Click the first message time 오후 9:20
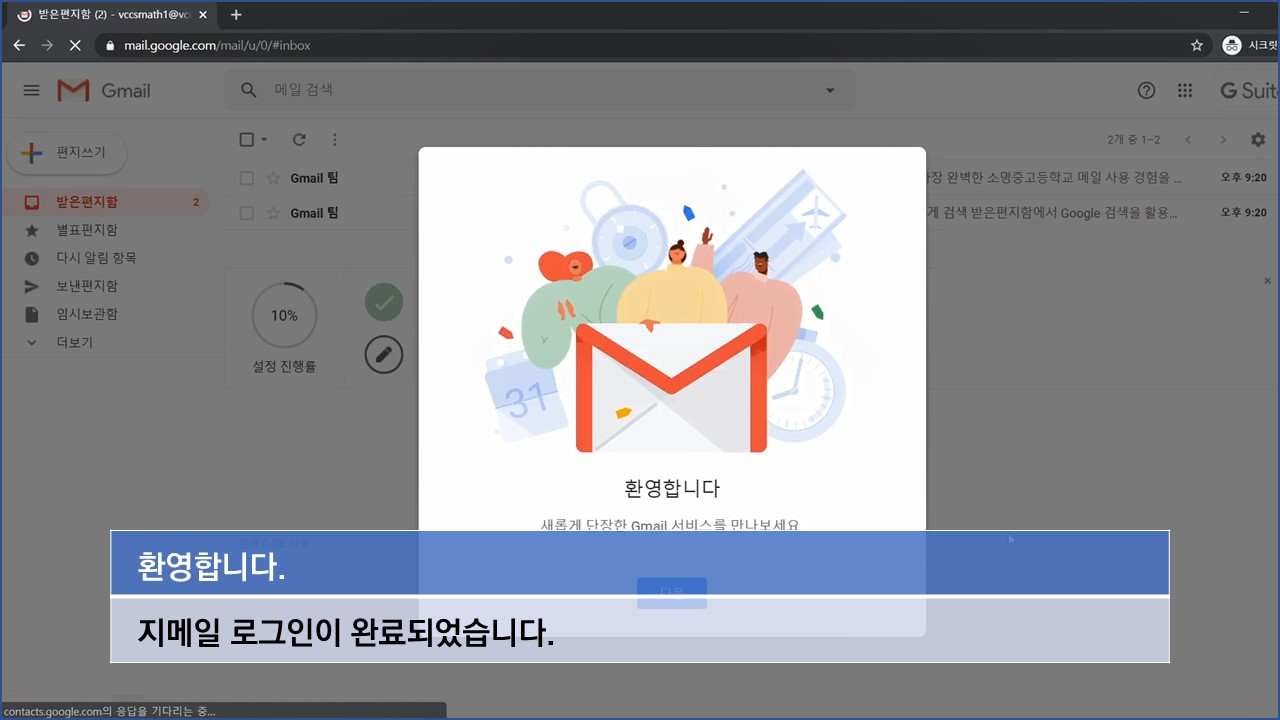The height and width of the screenshot is (720, 1280). pyautogui.click(x=1243, y=178)
